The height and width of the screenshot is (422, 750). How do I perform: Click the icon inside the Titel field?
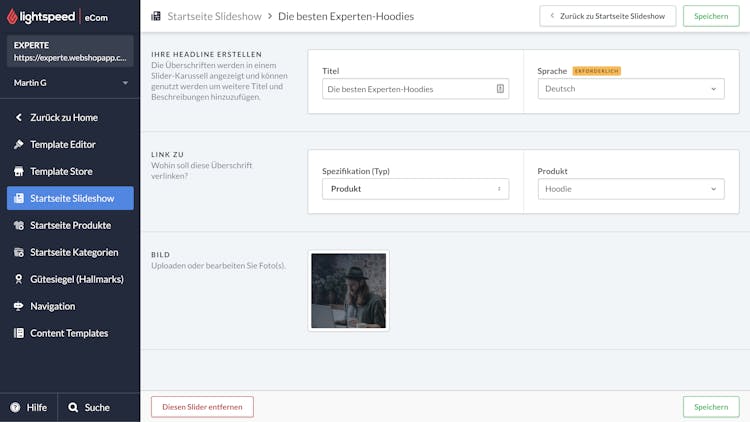500,89
